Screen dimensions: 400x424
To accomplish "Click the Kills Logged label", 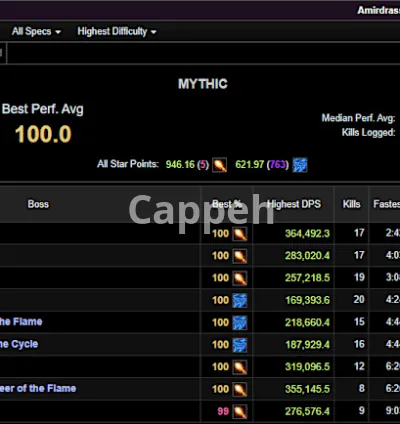I will click(x=368, y=133).
